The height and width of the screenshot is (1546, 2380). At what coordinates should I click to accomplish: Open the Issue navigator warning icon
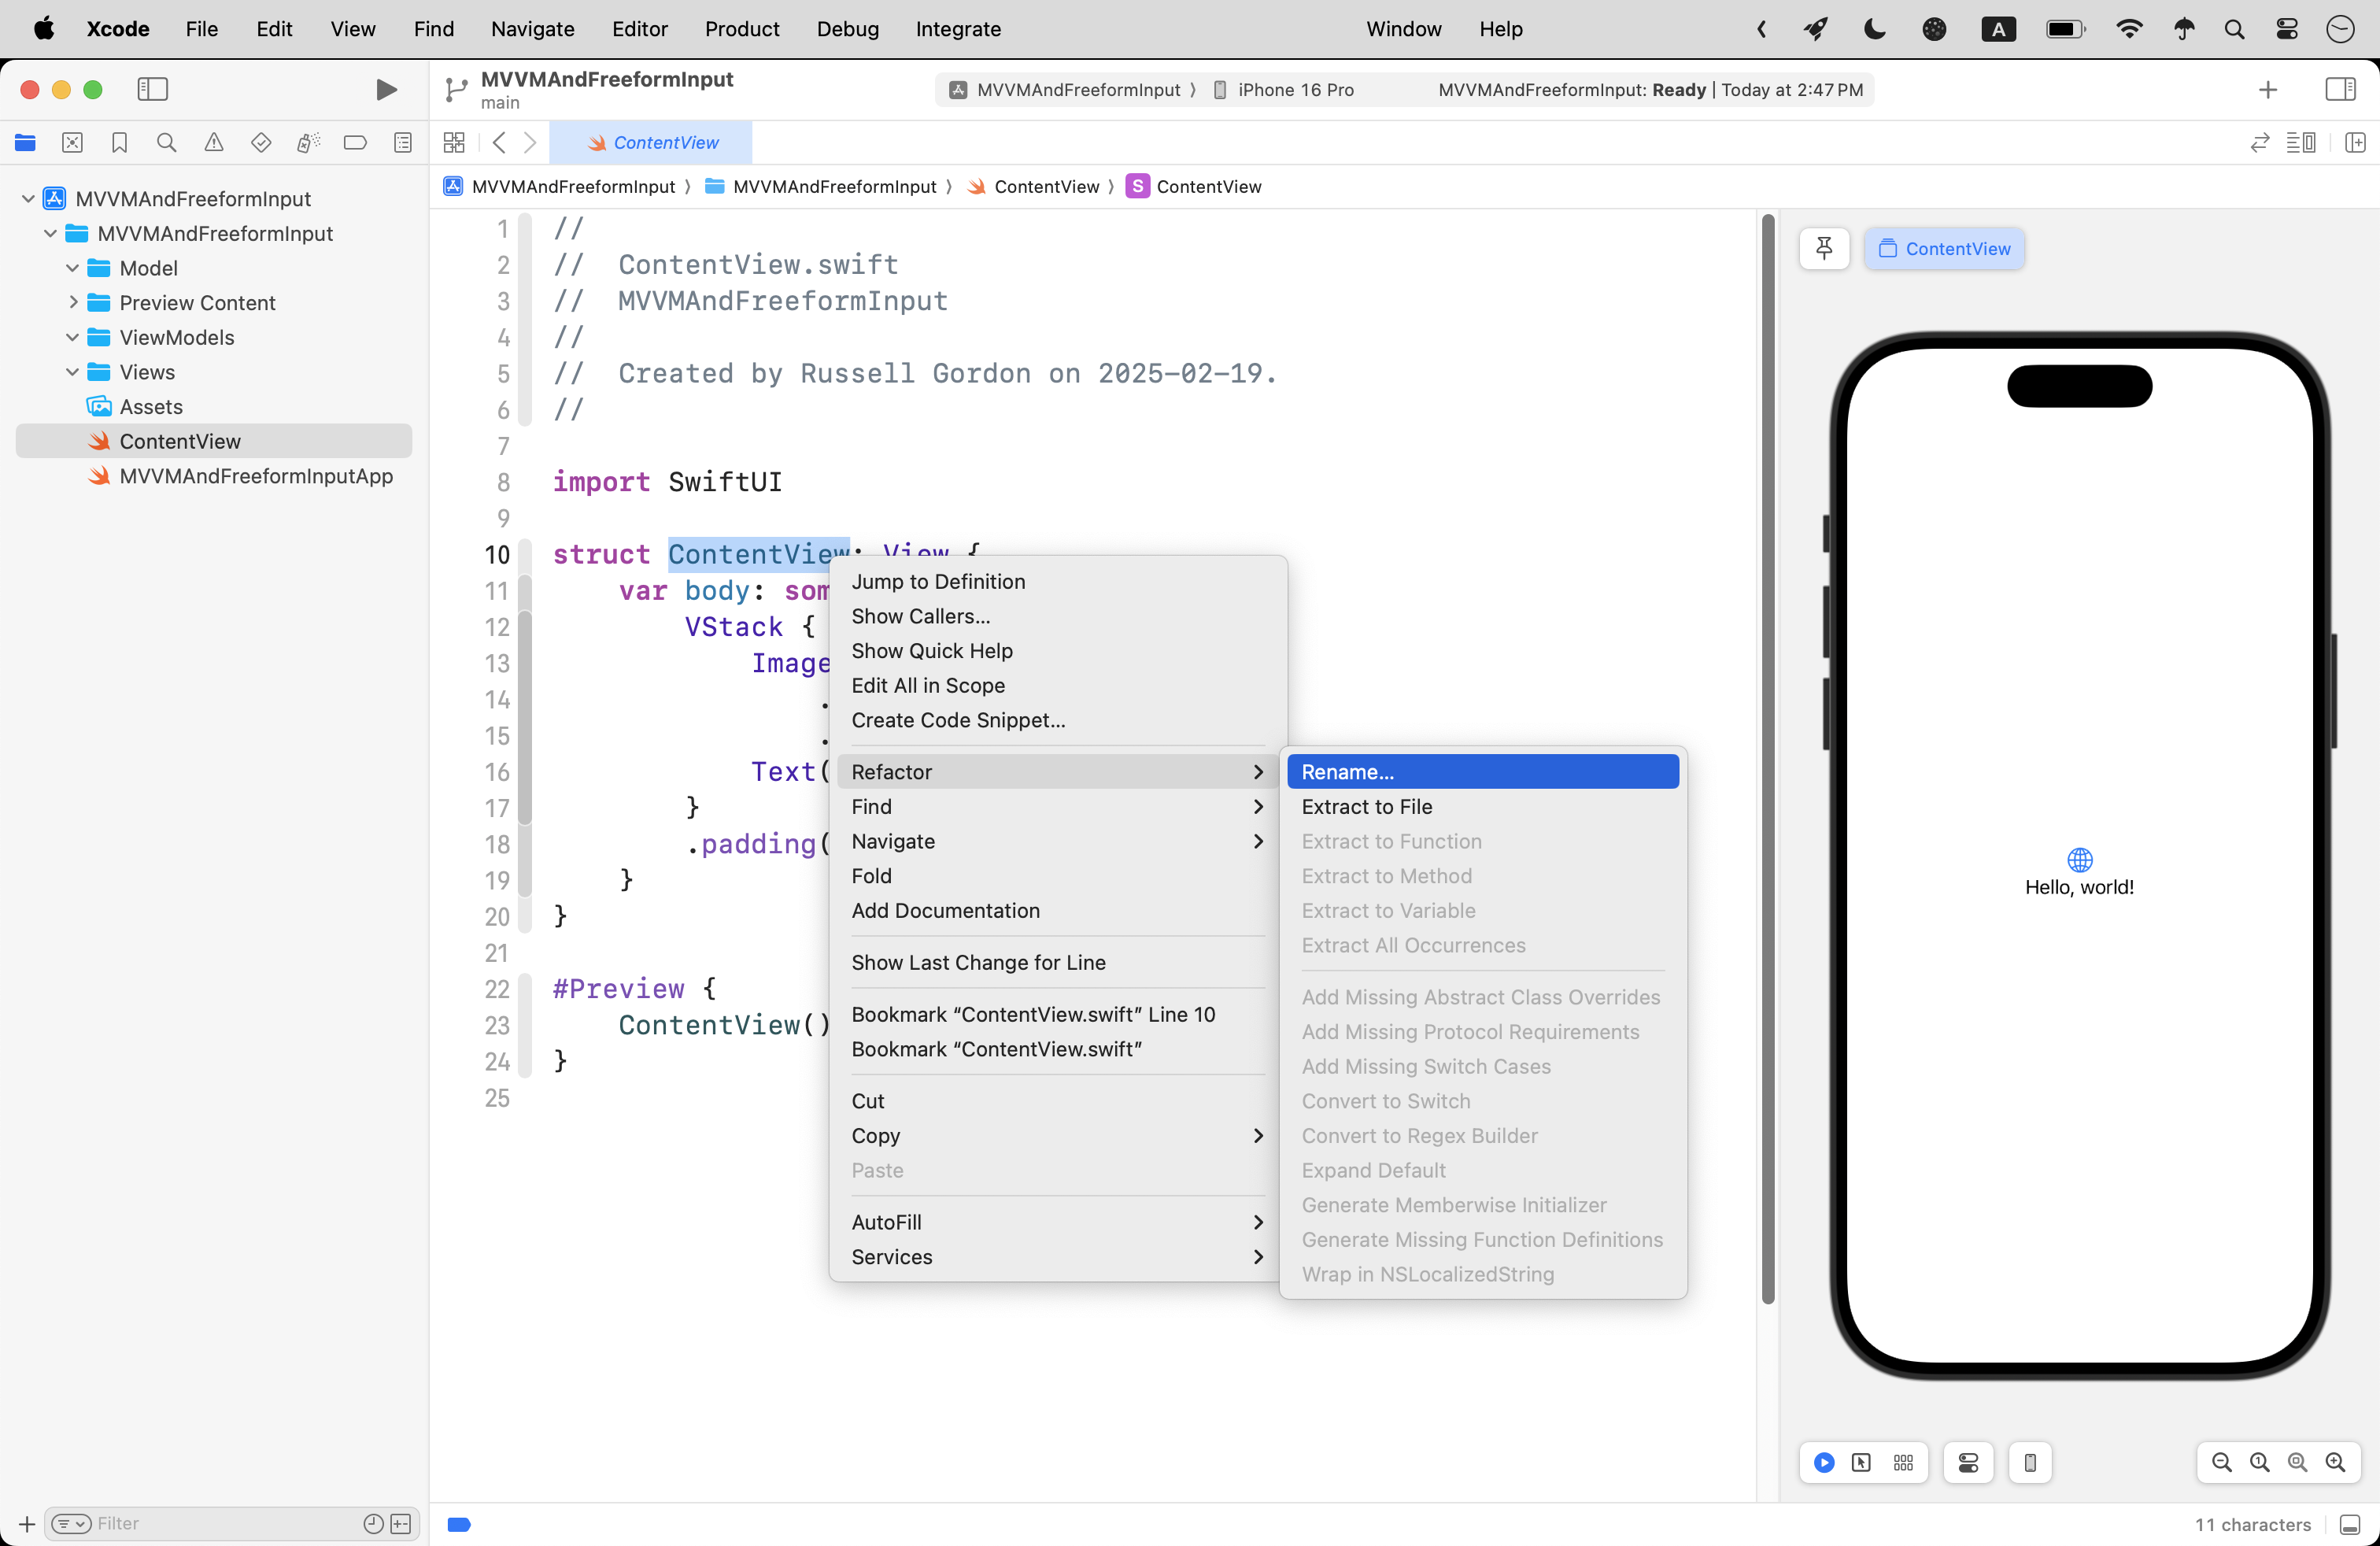pos(214,143)
